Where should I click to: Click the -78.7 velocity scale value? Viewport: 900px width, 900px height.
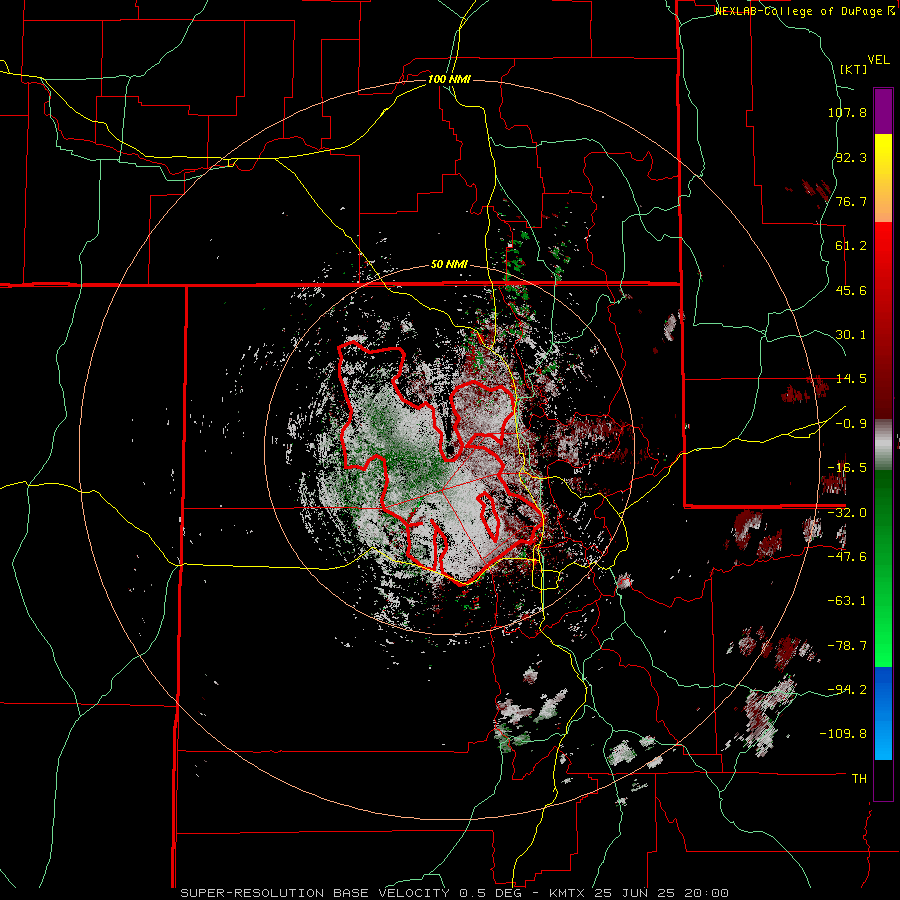tap(847, 646)
